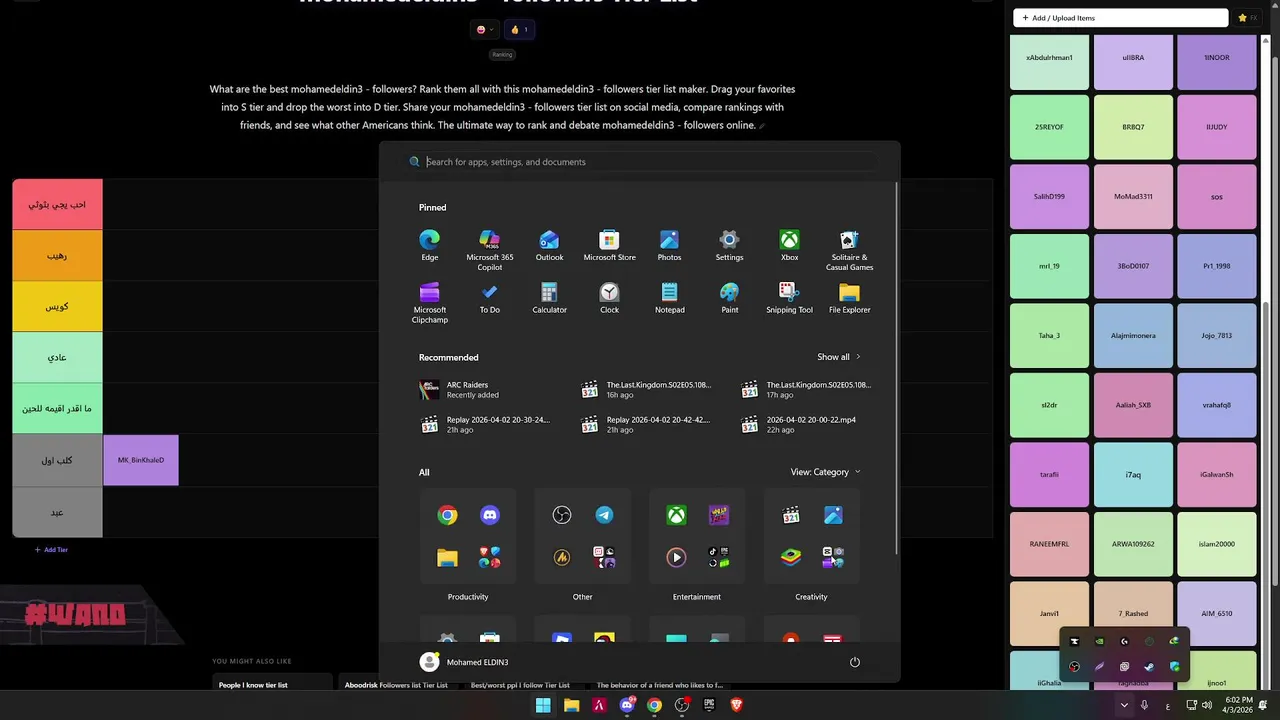1280x720 pixels.
Task: Click Add Tier link
Action: click(x=51, y=550)
